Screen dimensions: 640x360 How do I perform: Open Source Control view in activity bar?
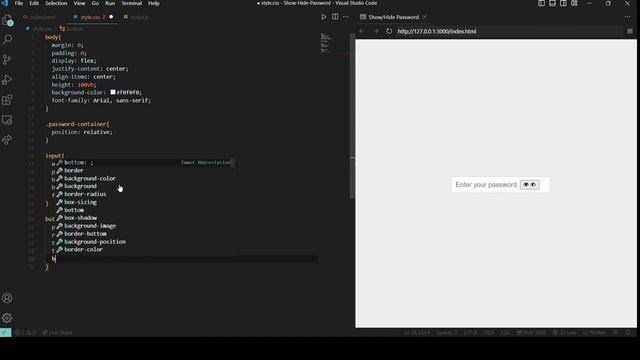pyautogui.click(x=7, y=60)
